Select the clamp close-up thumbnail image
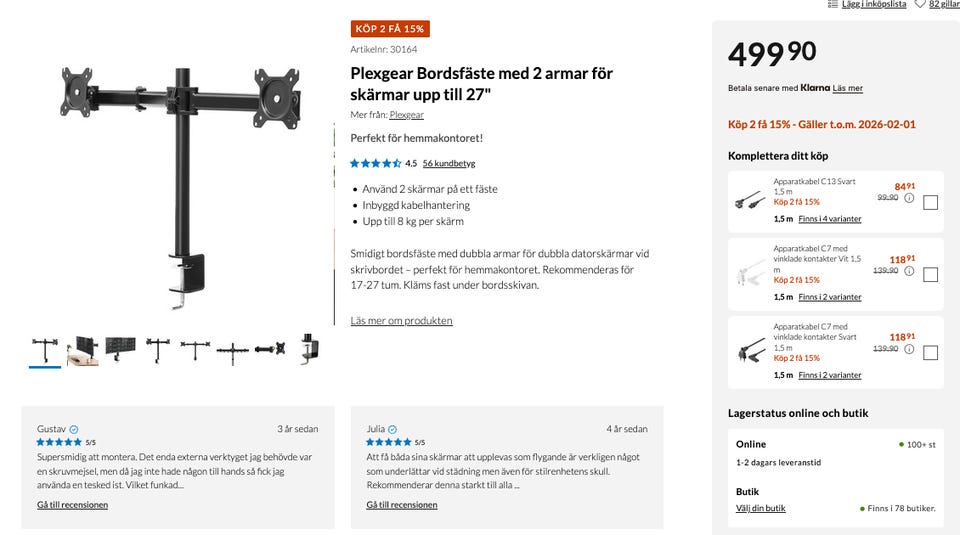 pyautogui.click(x=309, y=349)
